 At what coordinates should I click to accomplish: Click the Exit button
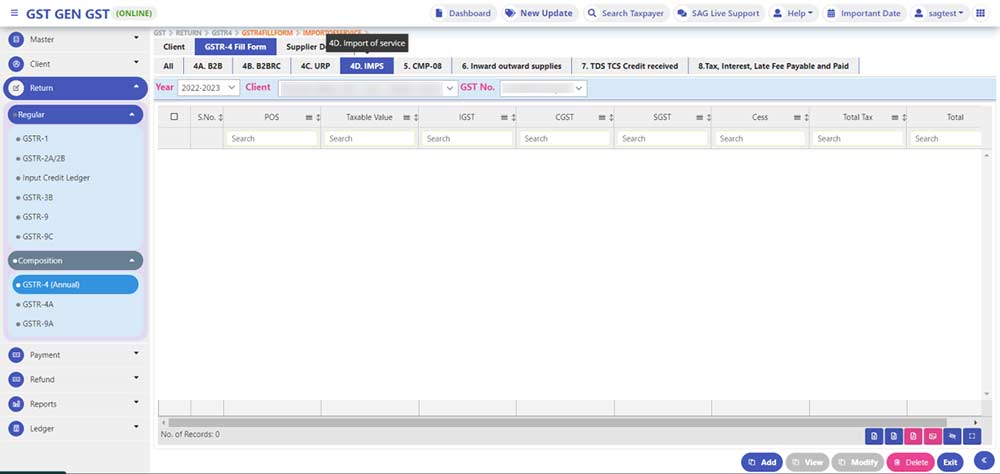click(x=950, y=462)
